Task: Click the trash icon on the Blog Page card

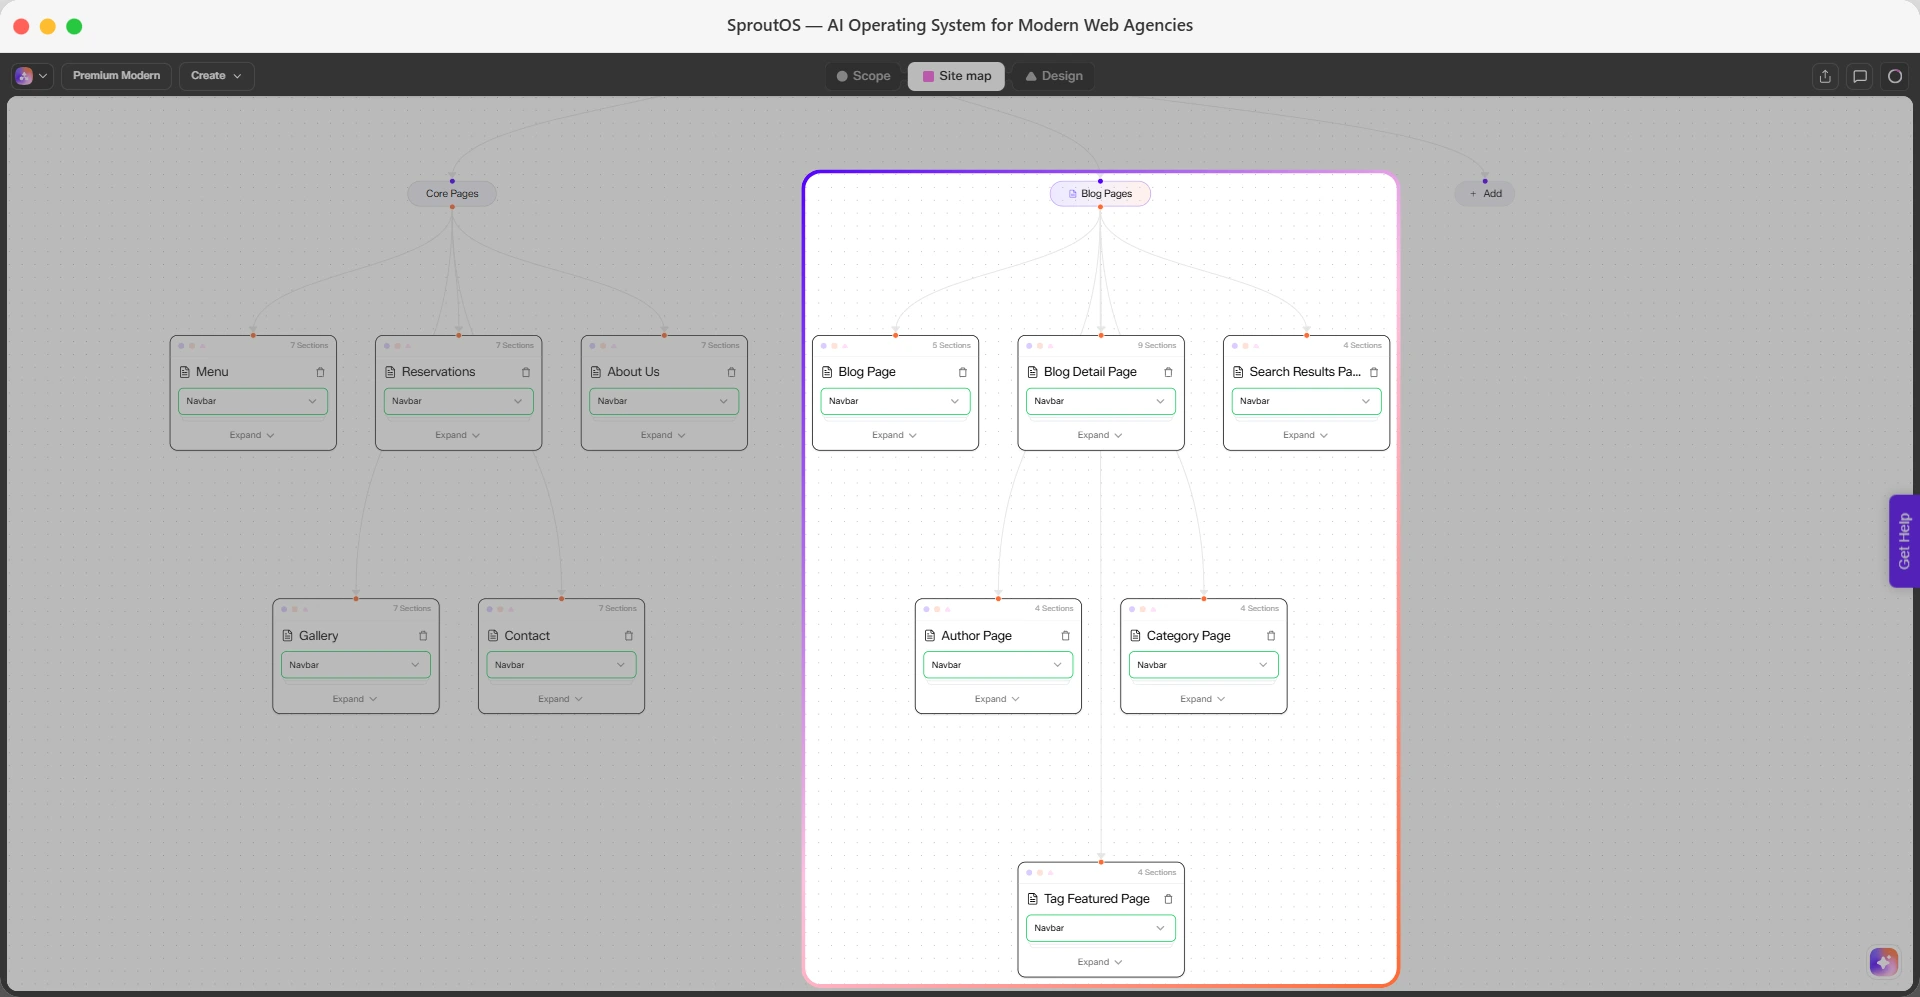Action: (x=963, y=372)
